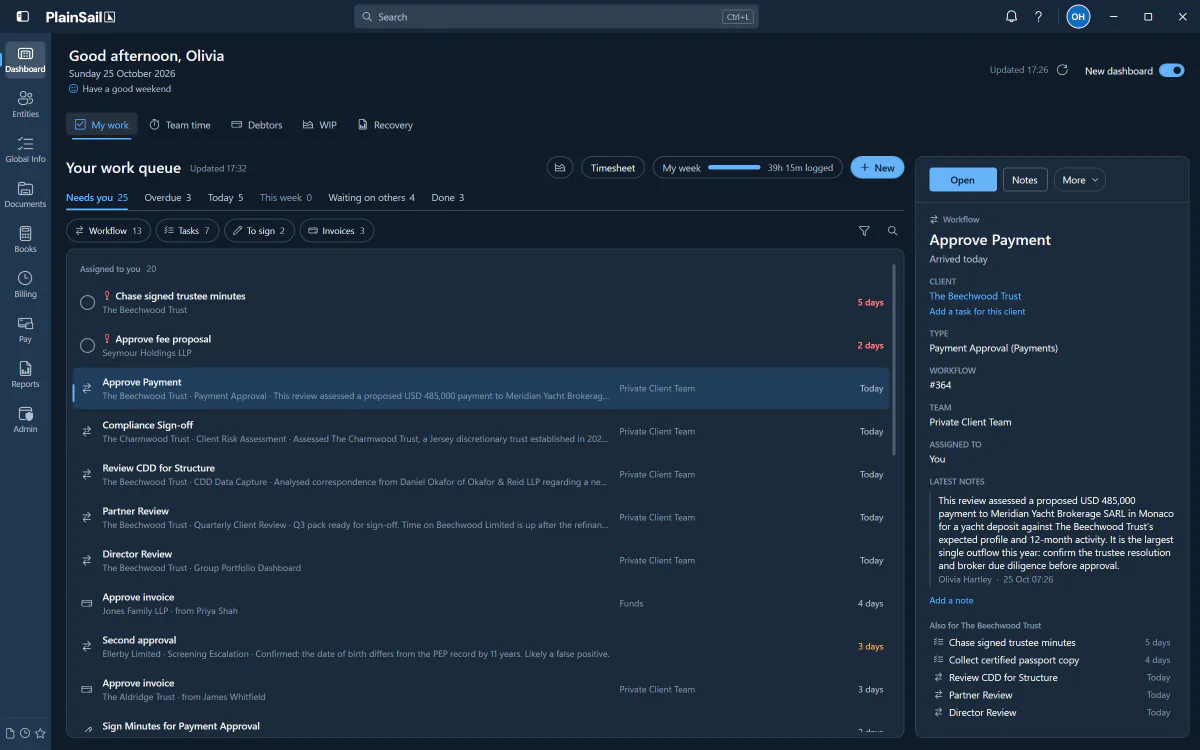Open Chase signed trustee minutes in Also for panel

pyautogui.click(x=1050, y=643)
